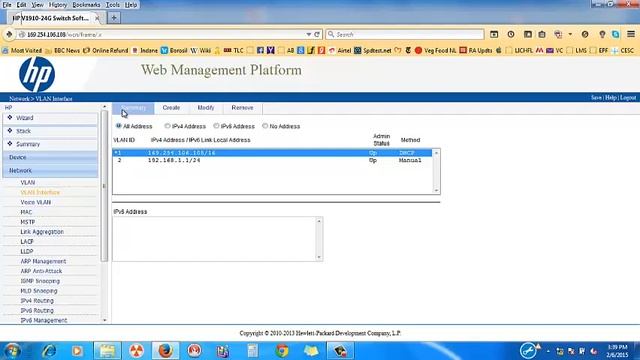Click the downloads toolbar icon

click(x=494, y=34)
